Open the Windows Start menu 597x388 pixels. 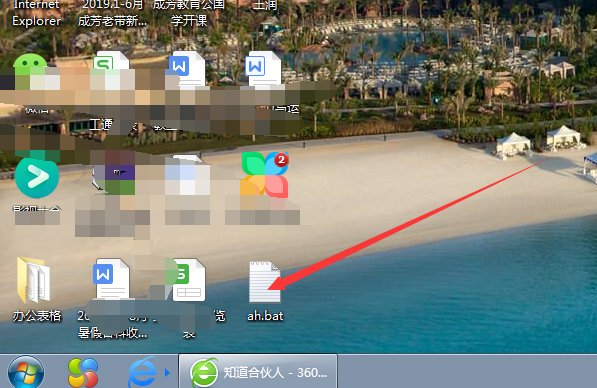coord(26,372)
